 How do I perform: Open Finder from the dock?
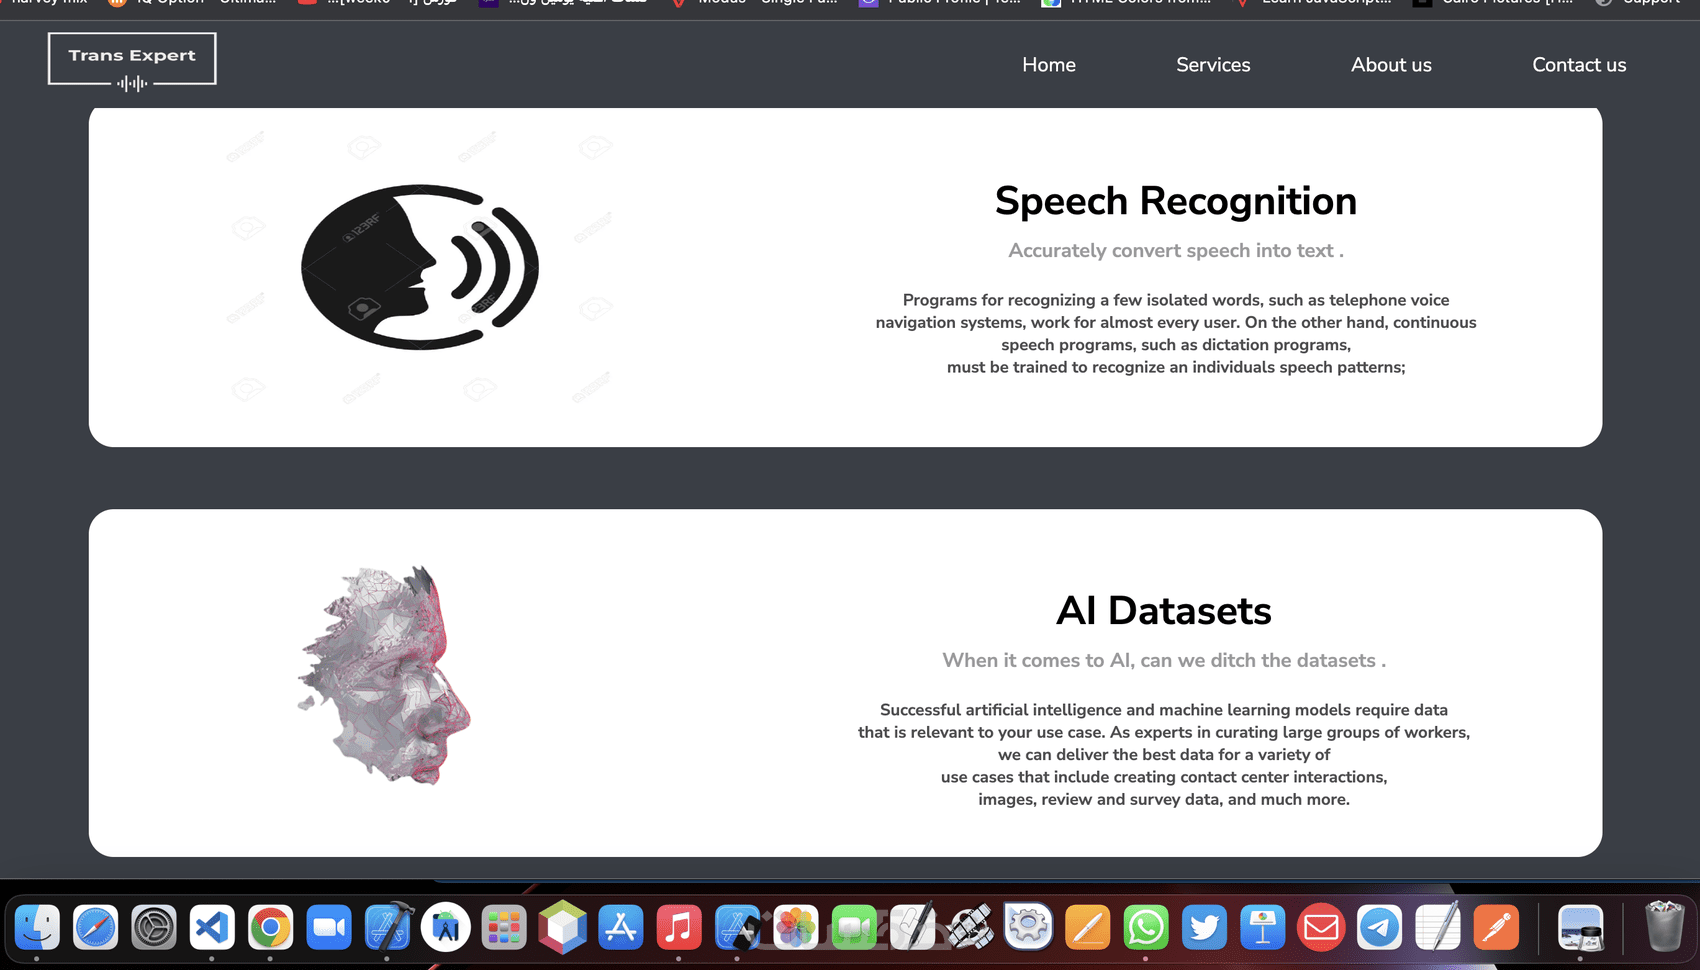[37, 927]
